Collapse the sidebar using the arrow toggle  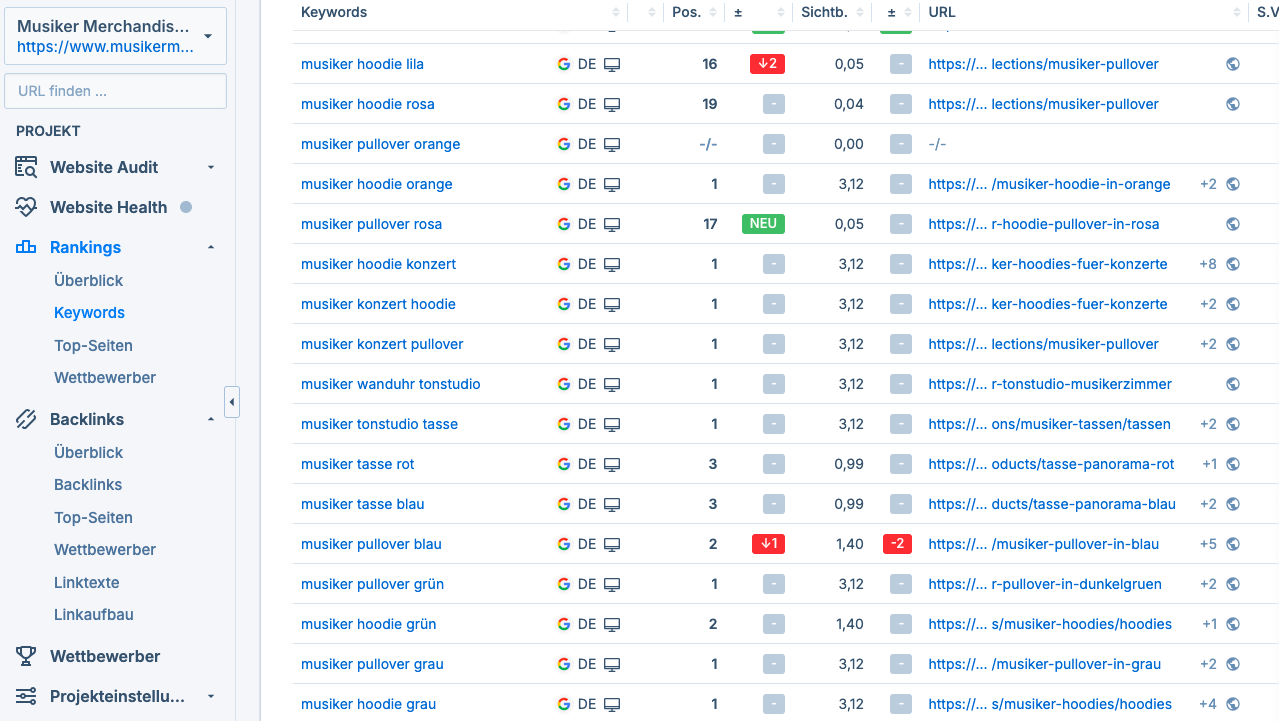point(232,402)
